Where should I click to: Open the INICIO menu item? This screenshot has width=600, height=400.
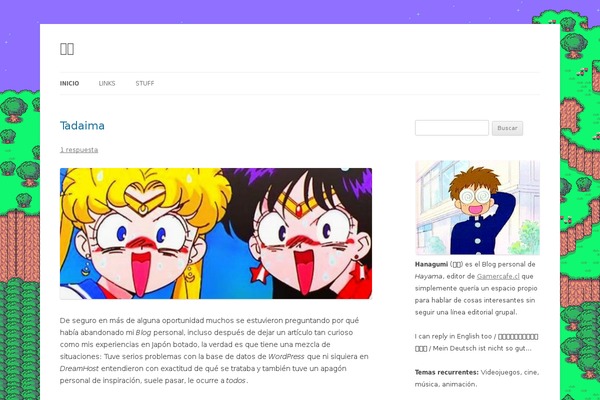69,83
